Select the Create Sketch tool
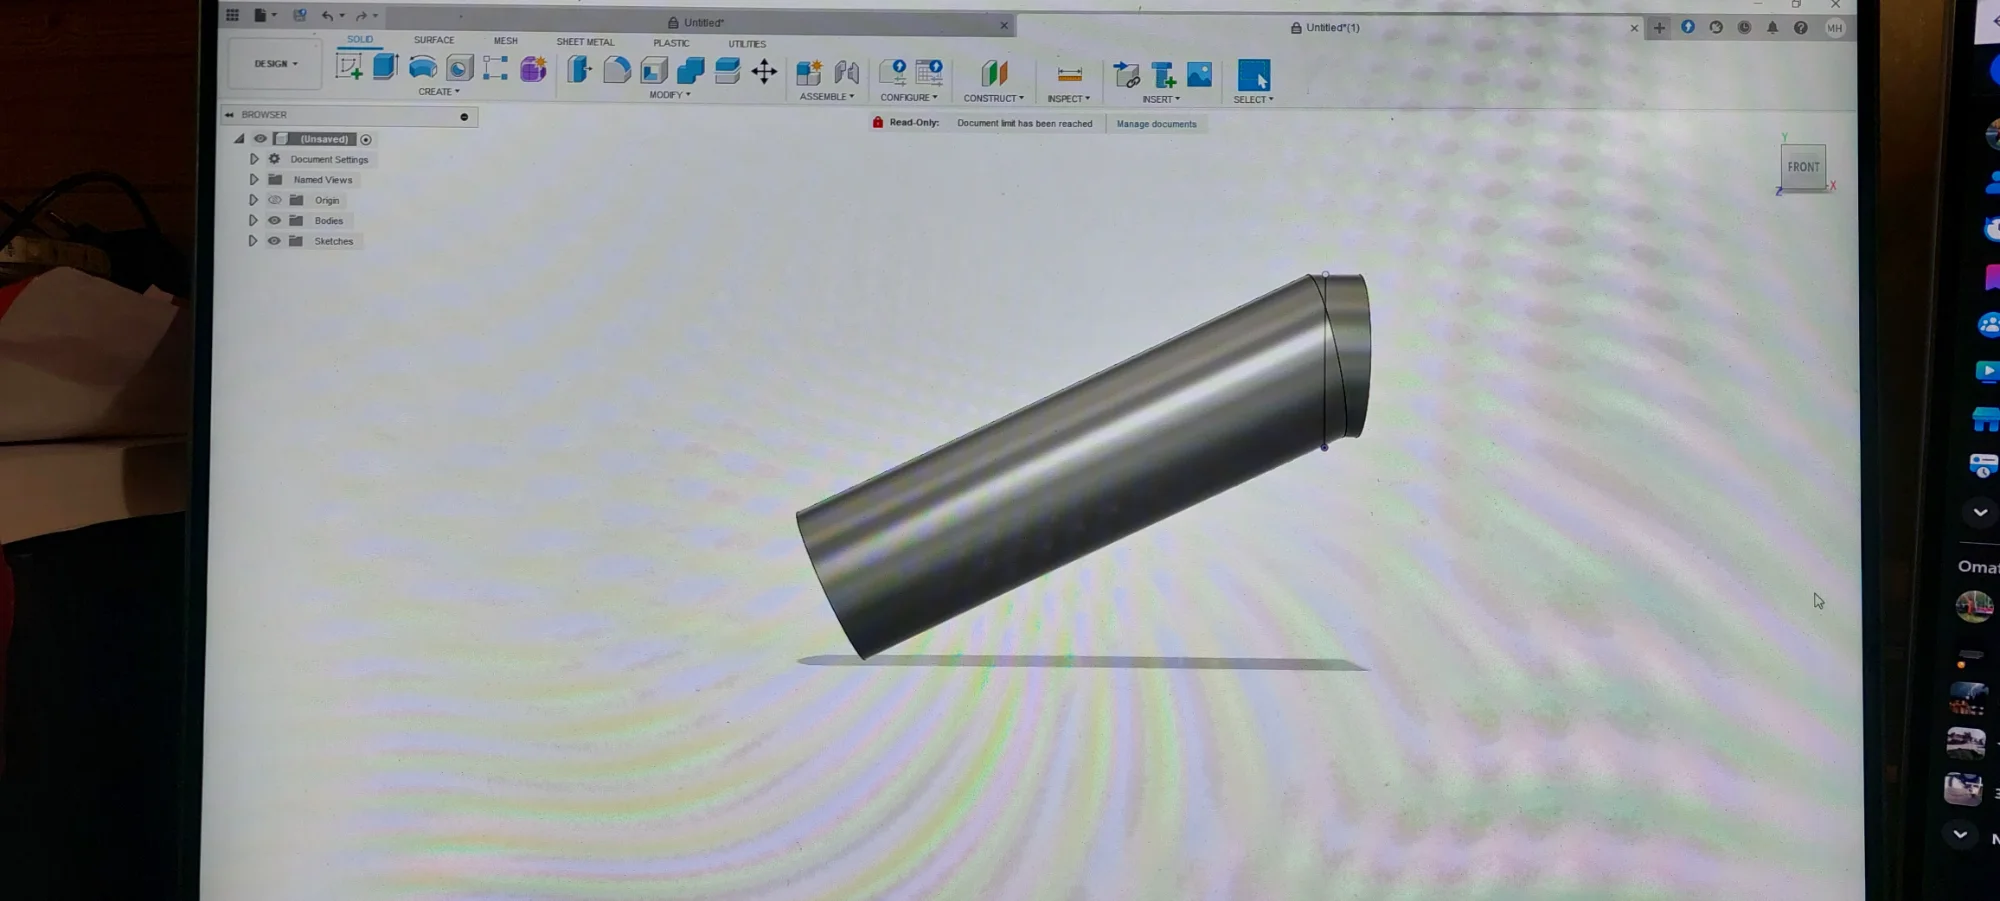 coord(349,67)
